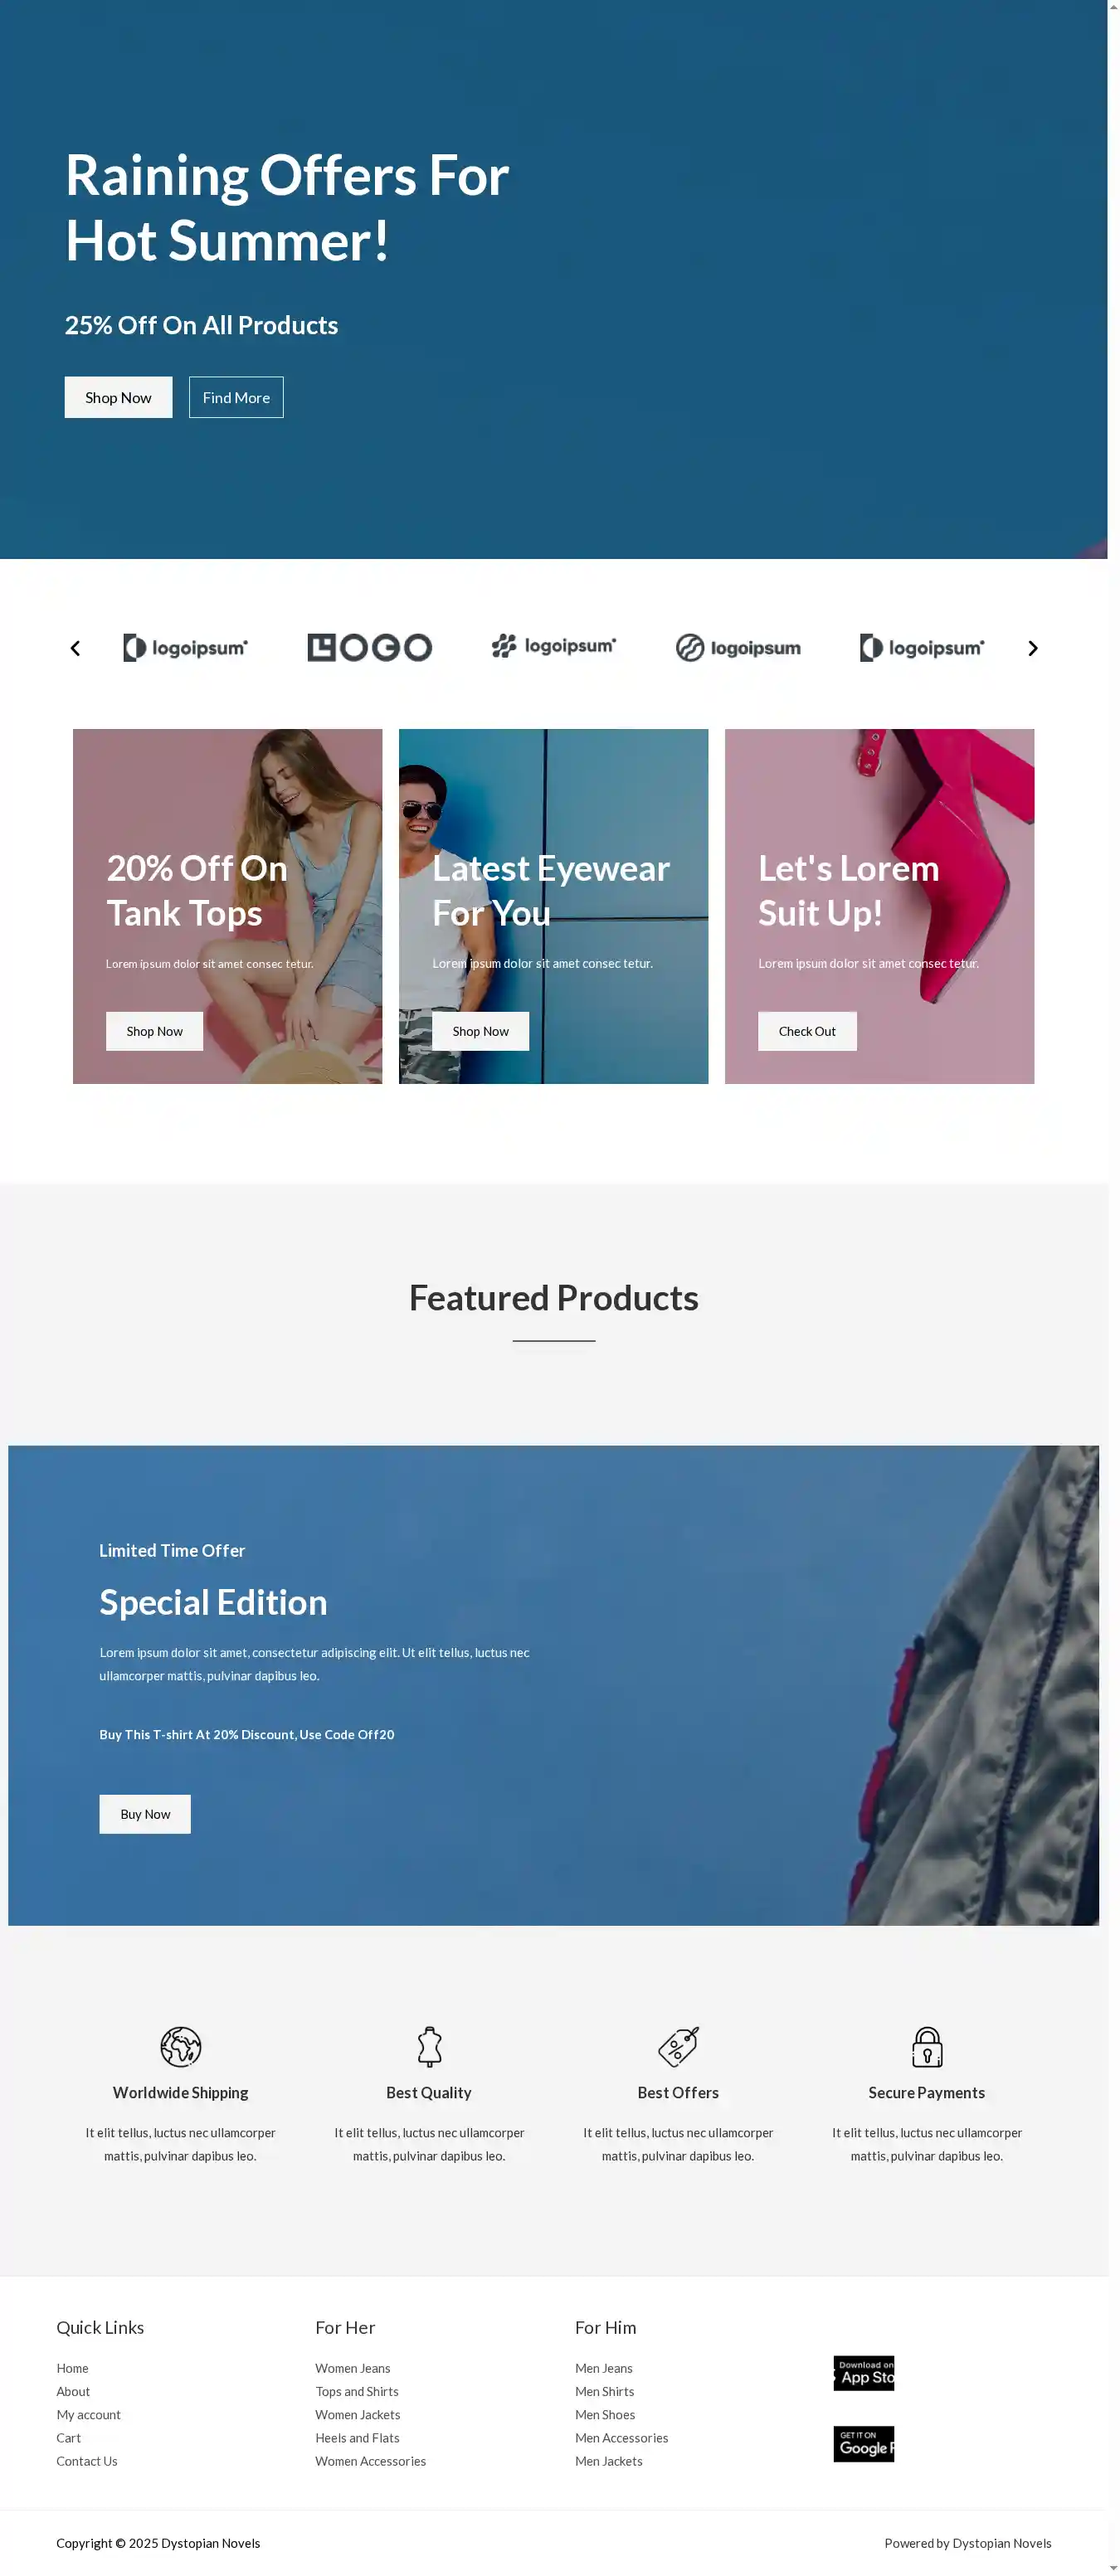Screen dimensions: 1120x2576
Task: Click the blocky LOGO brand image
Action: [370, 648]
